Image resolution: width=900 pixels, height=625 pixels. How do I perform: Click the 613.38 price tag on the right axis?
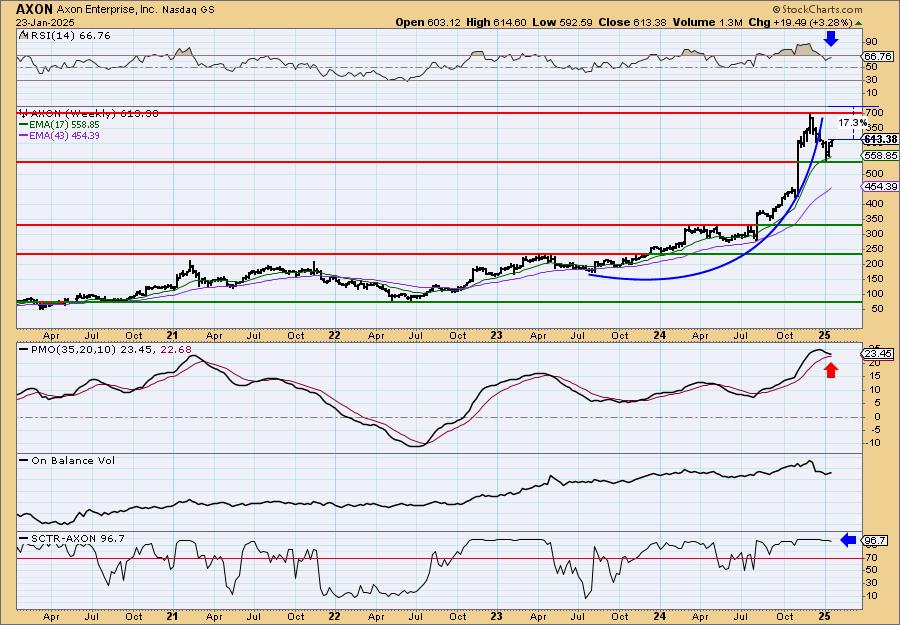[x=880, y=139]
